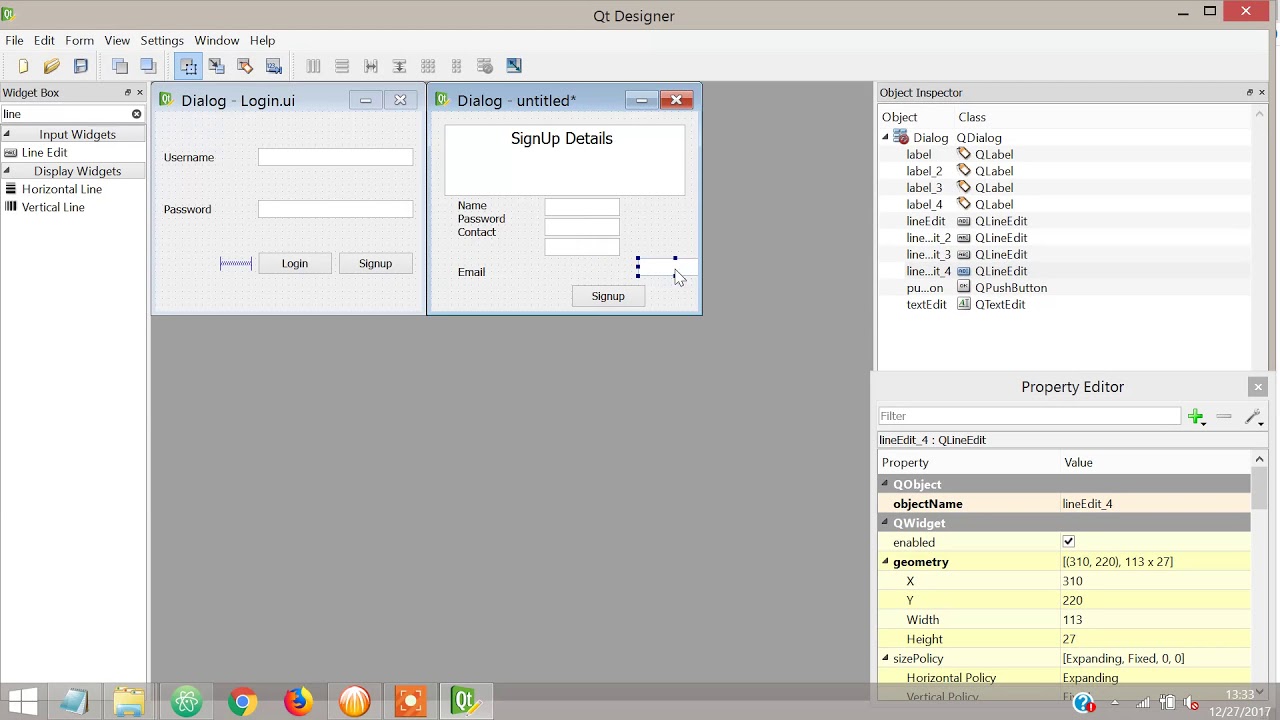Open the File menu

click(14, 40)
